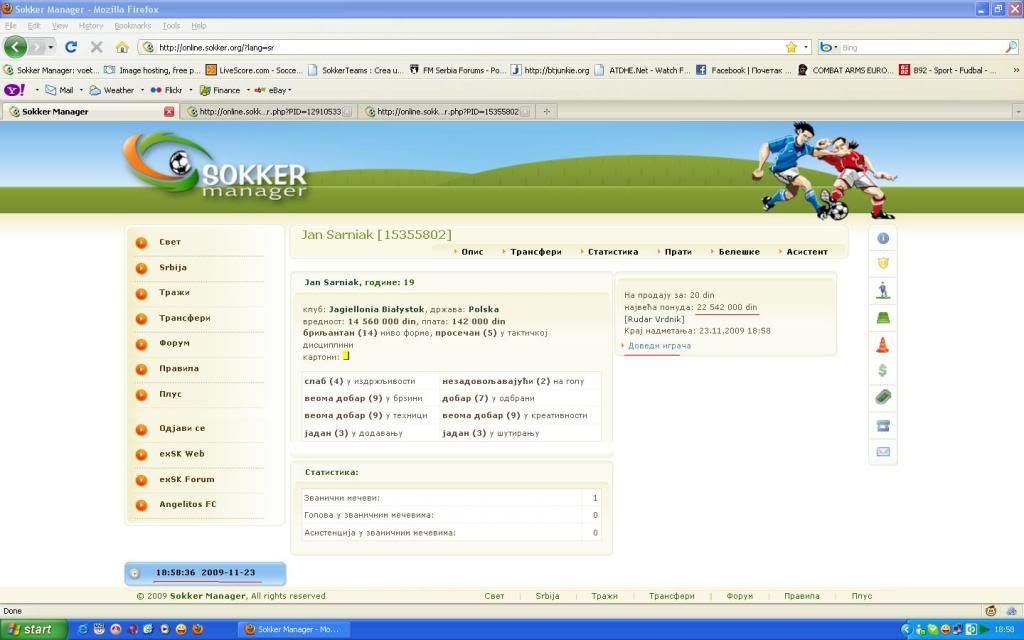Click the envelope mail icon in right sidebar
Image resolution: width=1024 pixels, height=640 pixels.
pos(883,451)
